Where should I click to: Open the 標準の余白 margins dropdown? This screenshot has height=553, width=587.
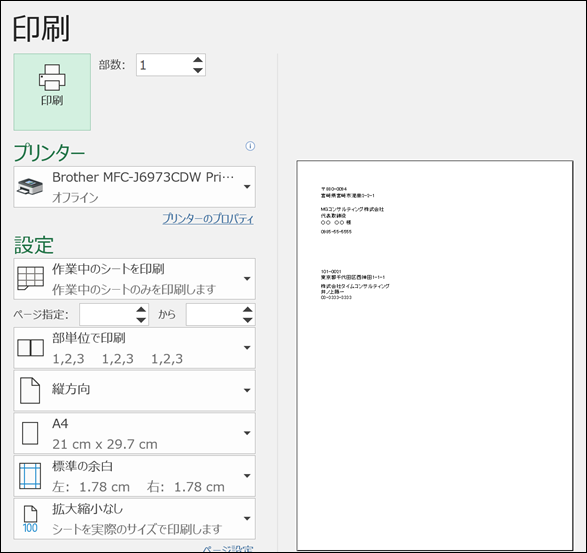coord(134,476)
